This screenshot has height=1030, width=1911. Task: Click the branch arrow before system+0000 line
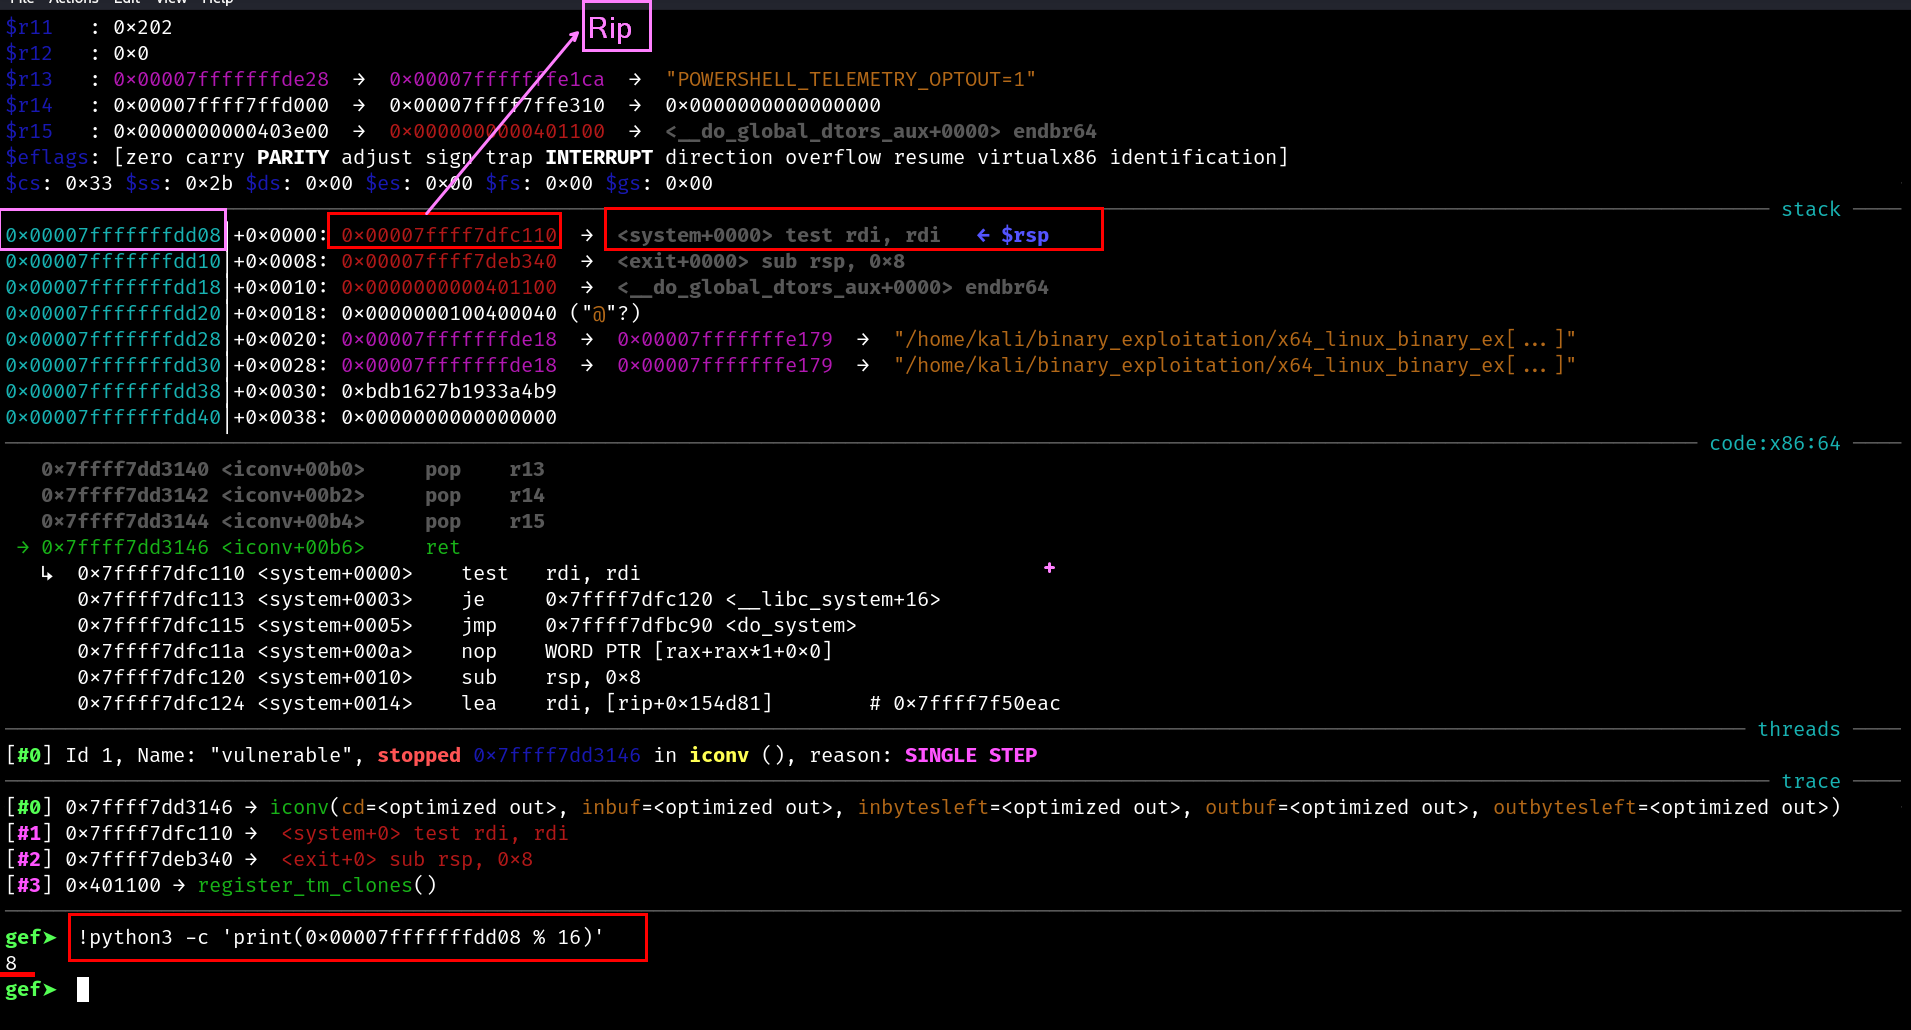coord(47,573)
